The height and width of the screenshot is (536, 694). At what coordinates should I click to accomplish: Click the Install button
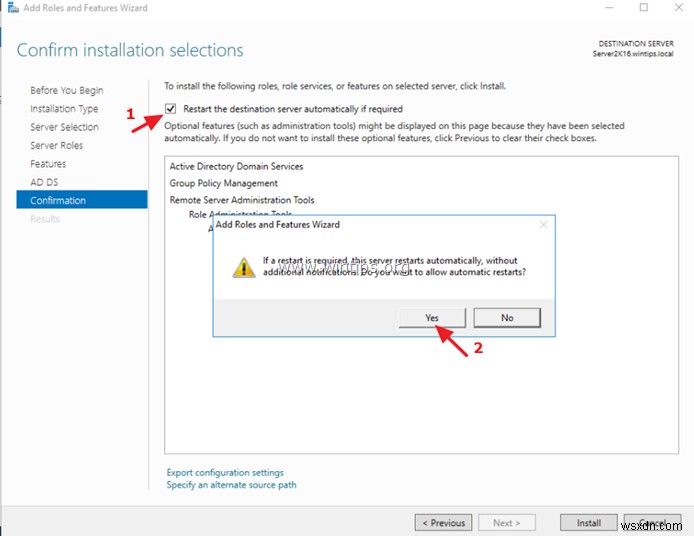(589, 523)
